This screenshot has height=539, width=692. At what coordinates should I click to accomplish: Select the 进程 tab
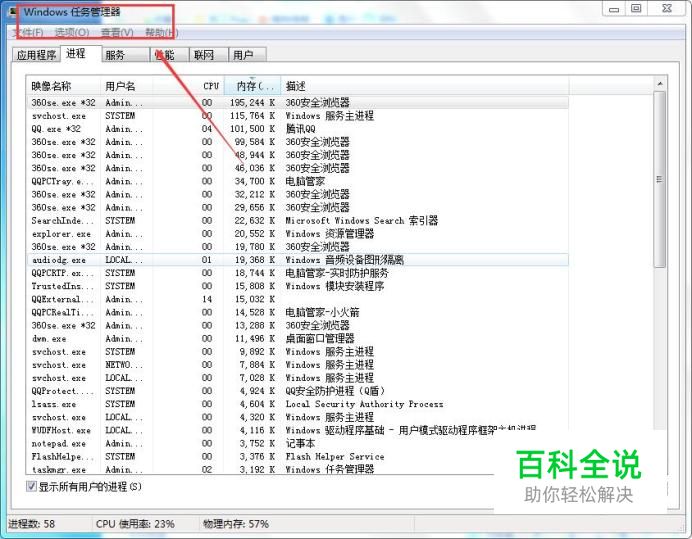pos(81,53)
